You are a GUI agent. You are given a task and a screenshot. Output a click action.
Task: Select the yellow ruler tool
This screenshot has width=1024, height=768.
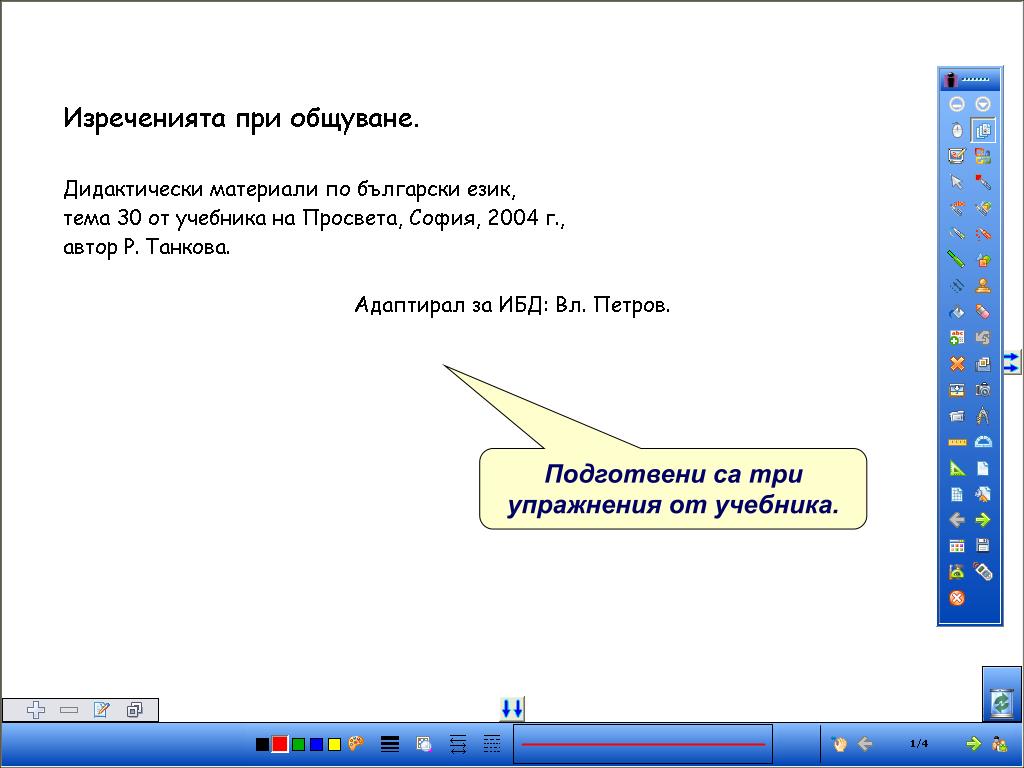[x=957, y=442]
